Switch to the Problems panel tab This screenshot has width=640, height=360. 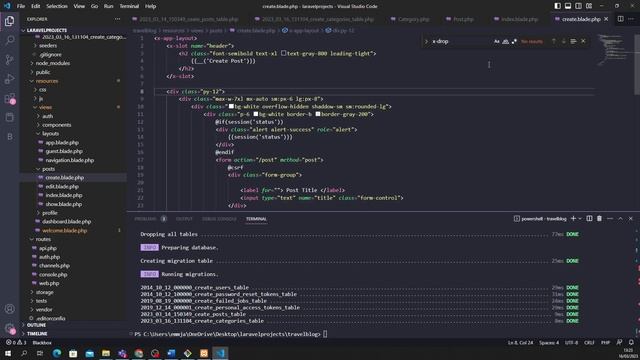coord(145,219)
